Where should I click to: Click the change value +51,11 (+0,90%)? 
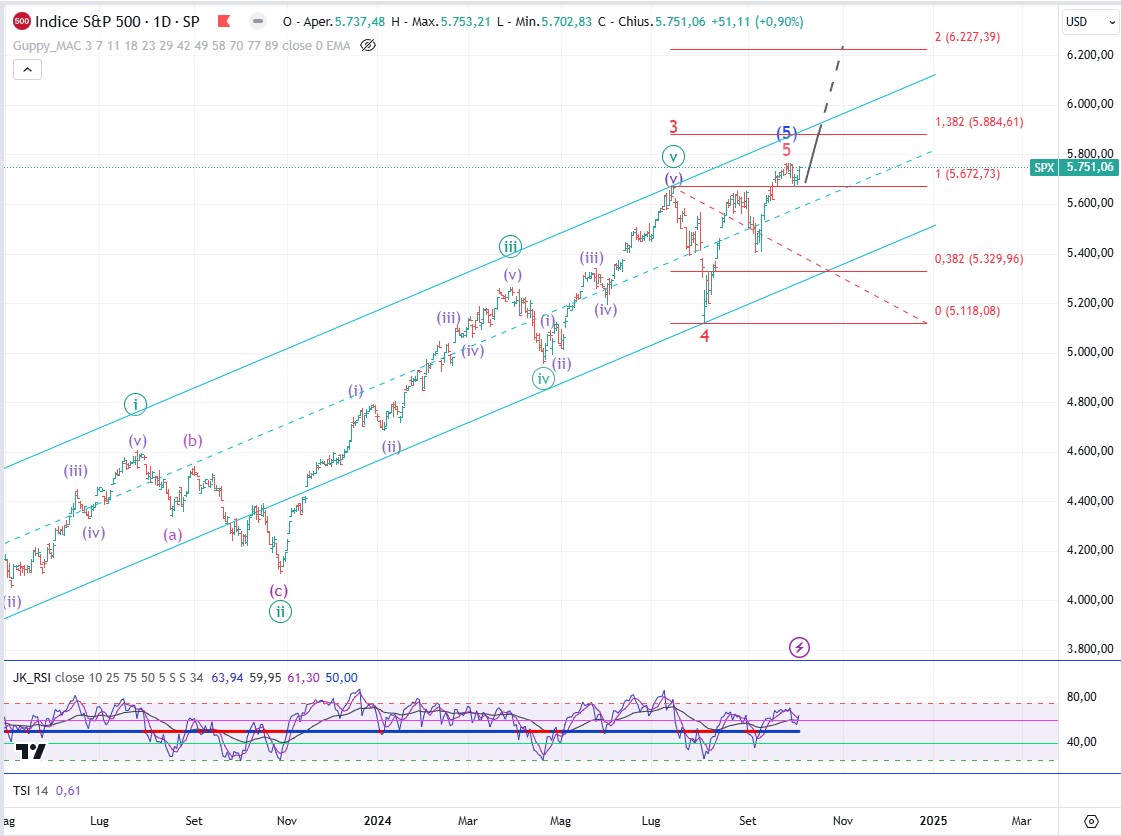coord(757,21)
